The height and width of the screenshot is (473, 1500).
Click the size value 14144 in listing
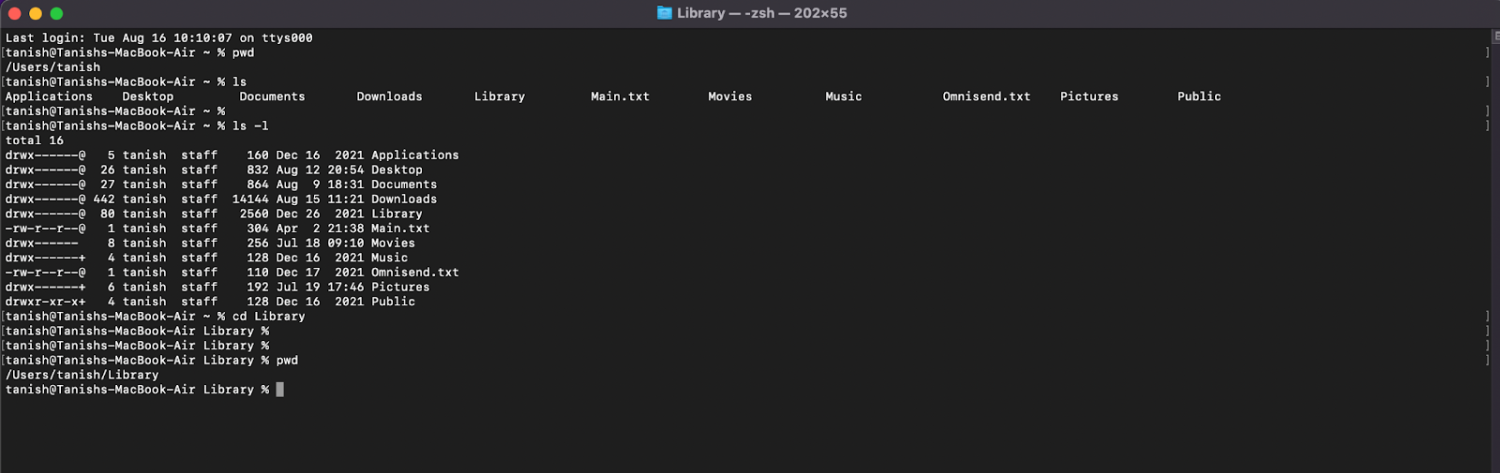(x=250, y=199)
